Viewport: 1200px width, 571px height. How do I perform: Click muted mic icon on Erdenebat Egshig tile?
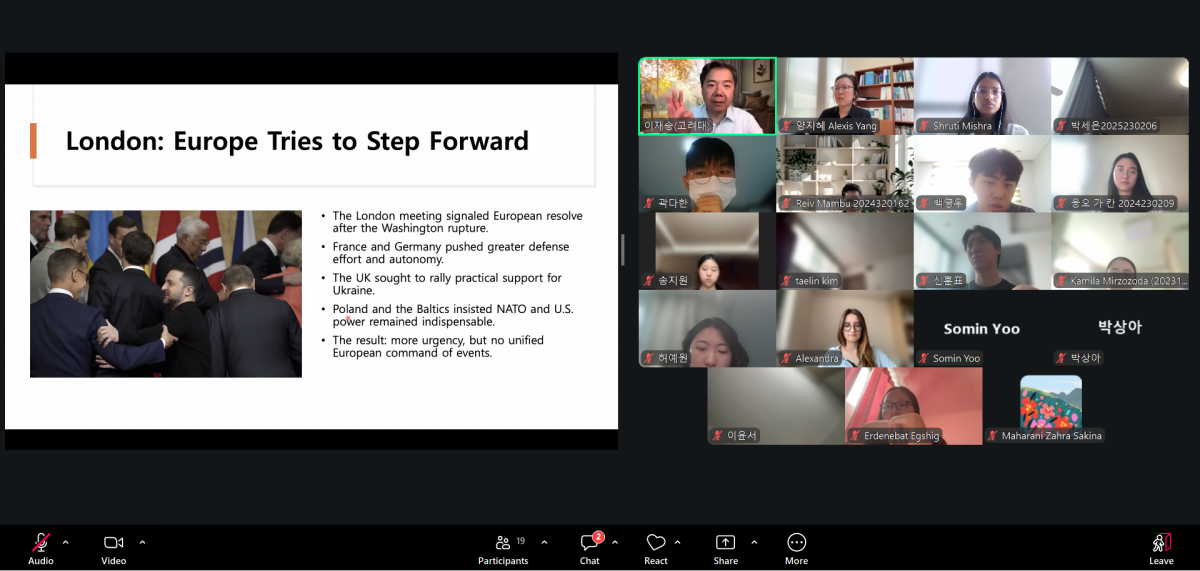coord(855,436)
